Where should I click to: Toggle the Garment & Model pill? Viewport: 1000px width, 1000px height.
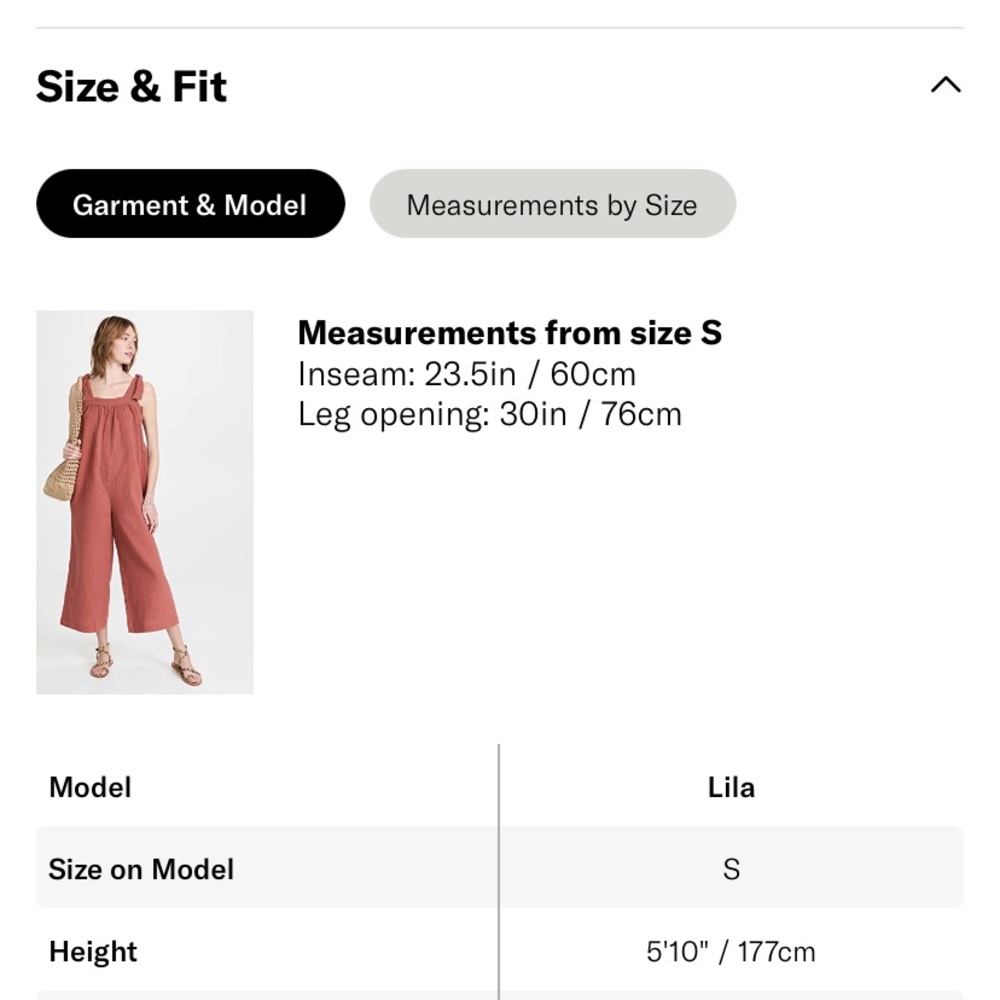(x=191, y=204)
